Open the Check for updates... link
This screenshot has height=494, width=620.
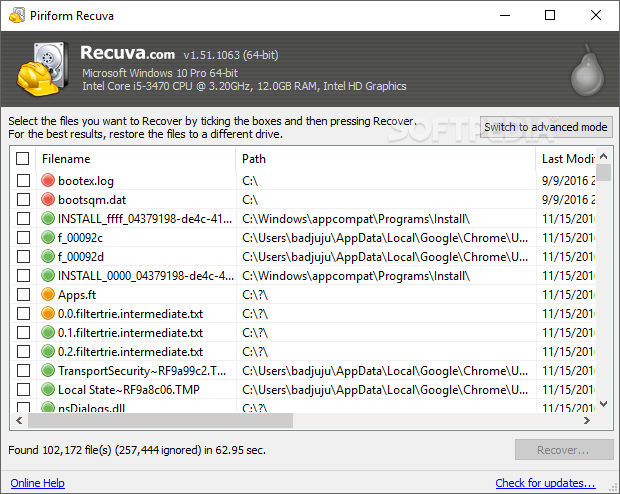(x=545, y=483)
